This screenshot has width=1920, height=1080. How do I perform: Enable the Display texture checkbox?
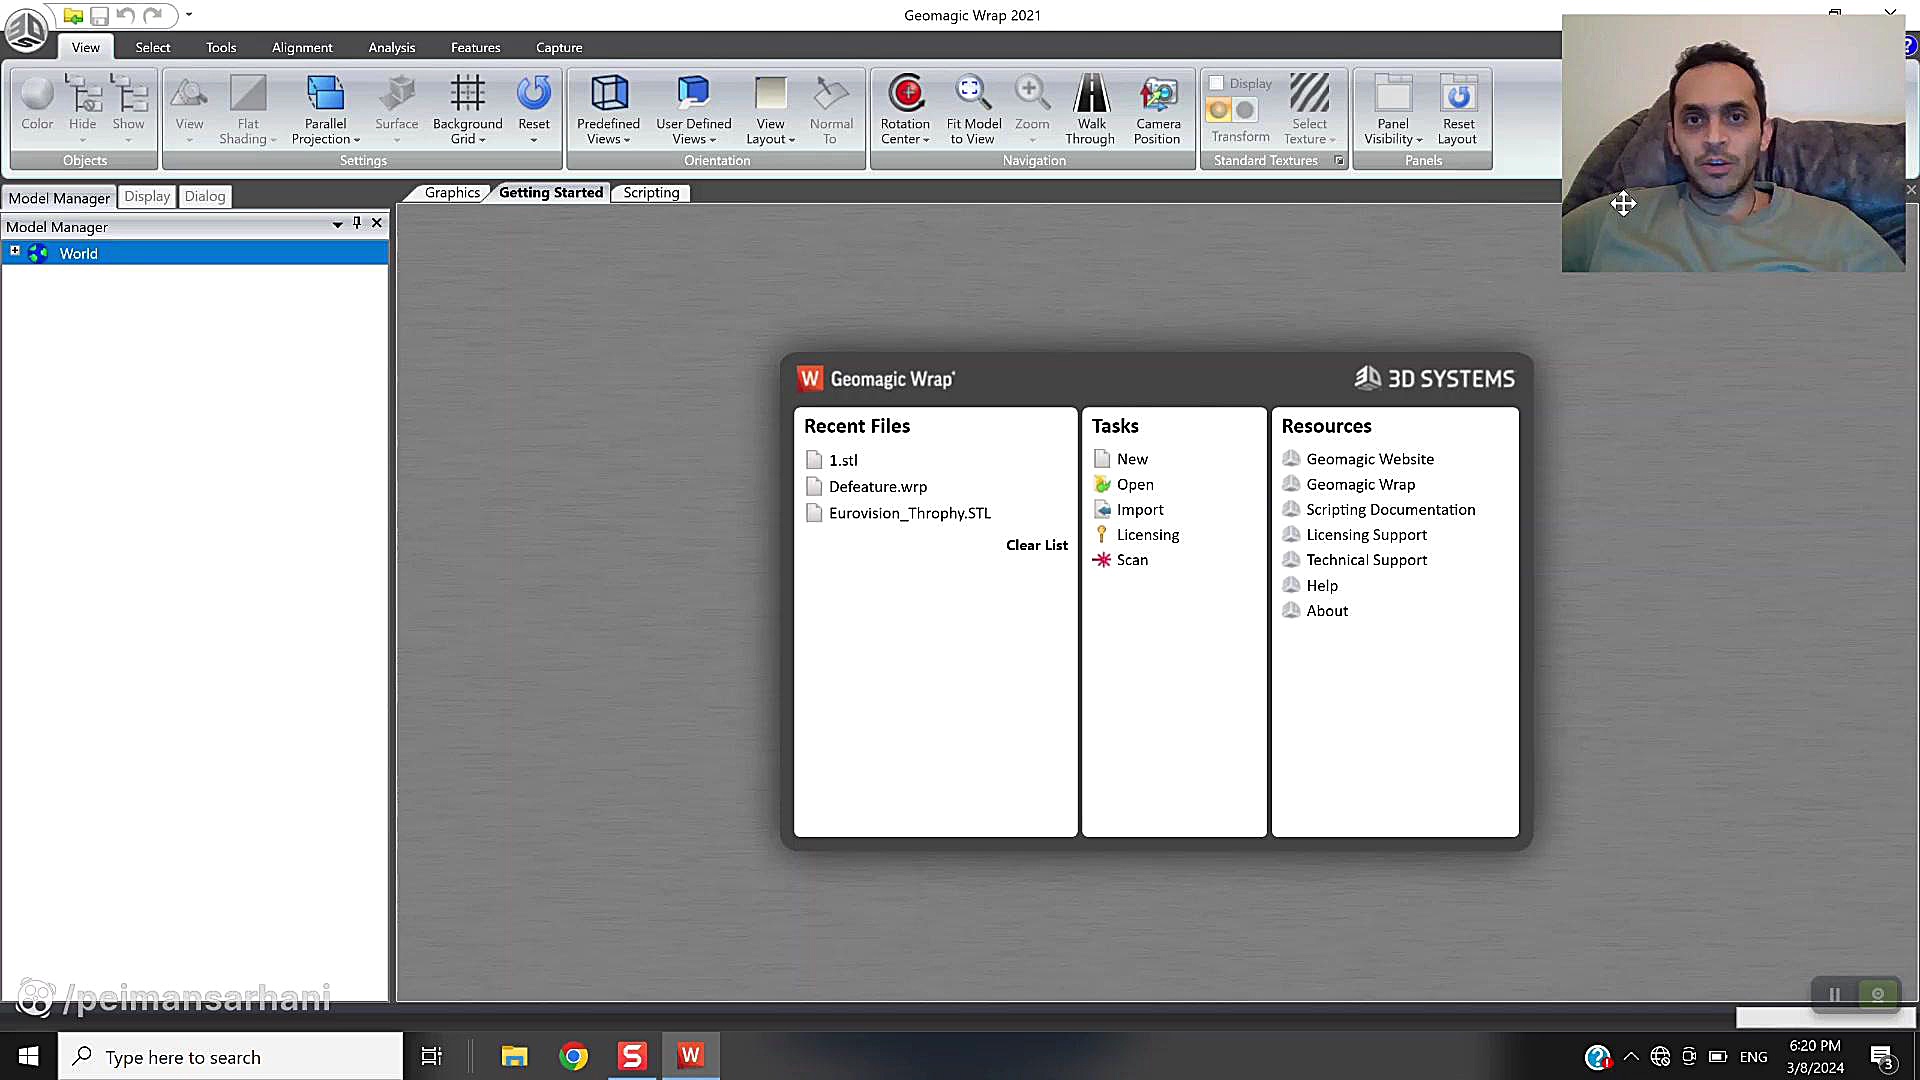coord(1217,83)
